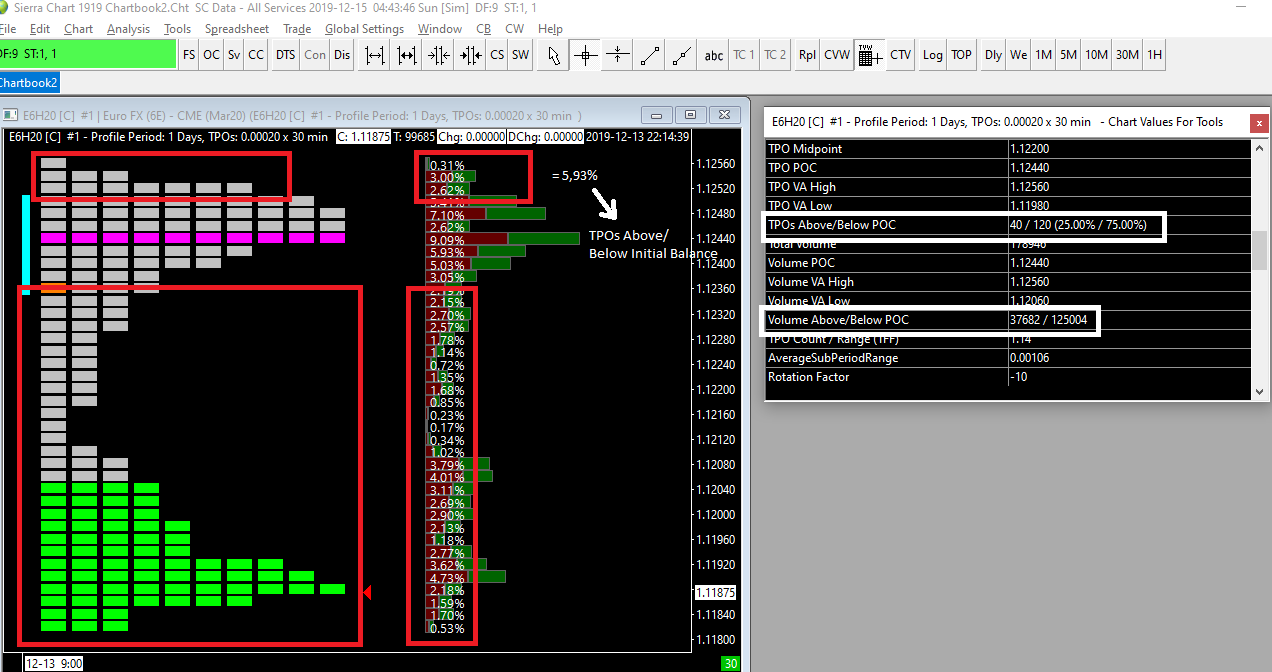Open the Help menu
1272x672 pixels.
[x=550, y=29]
